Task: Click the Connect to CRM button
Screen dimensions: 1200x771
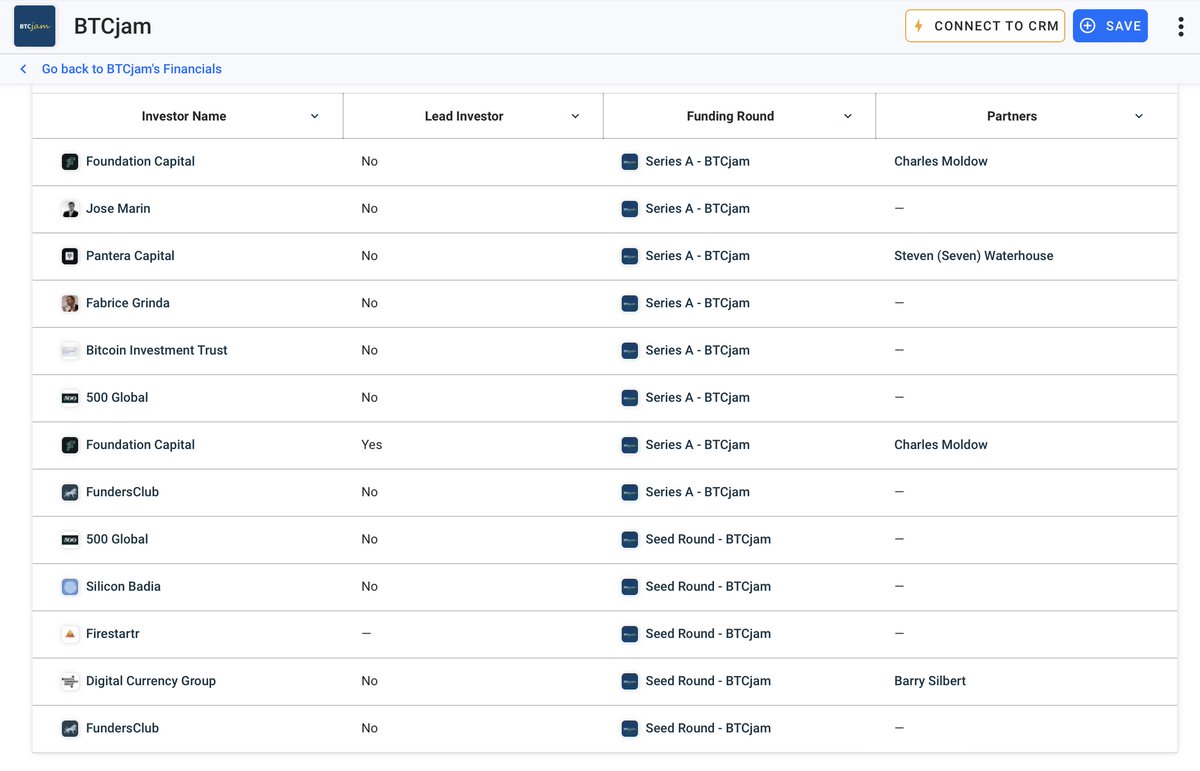Action: [x=985, y=26]
